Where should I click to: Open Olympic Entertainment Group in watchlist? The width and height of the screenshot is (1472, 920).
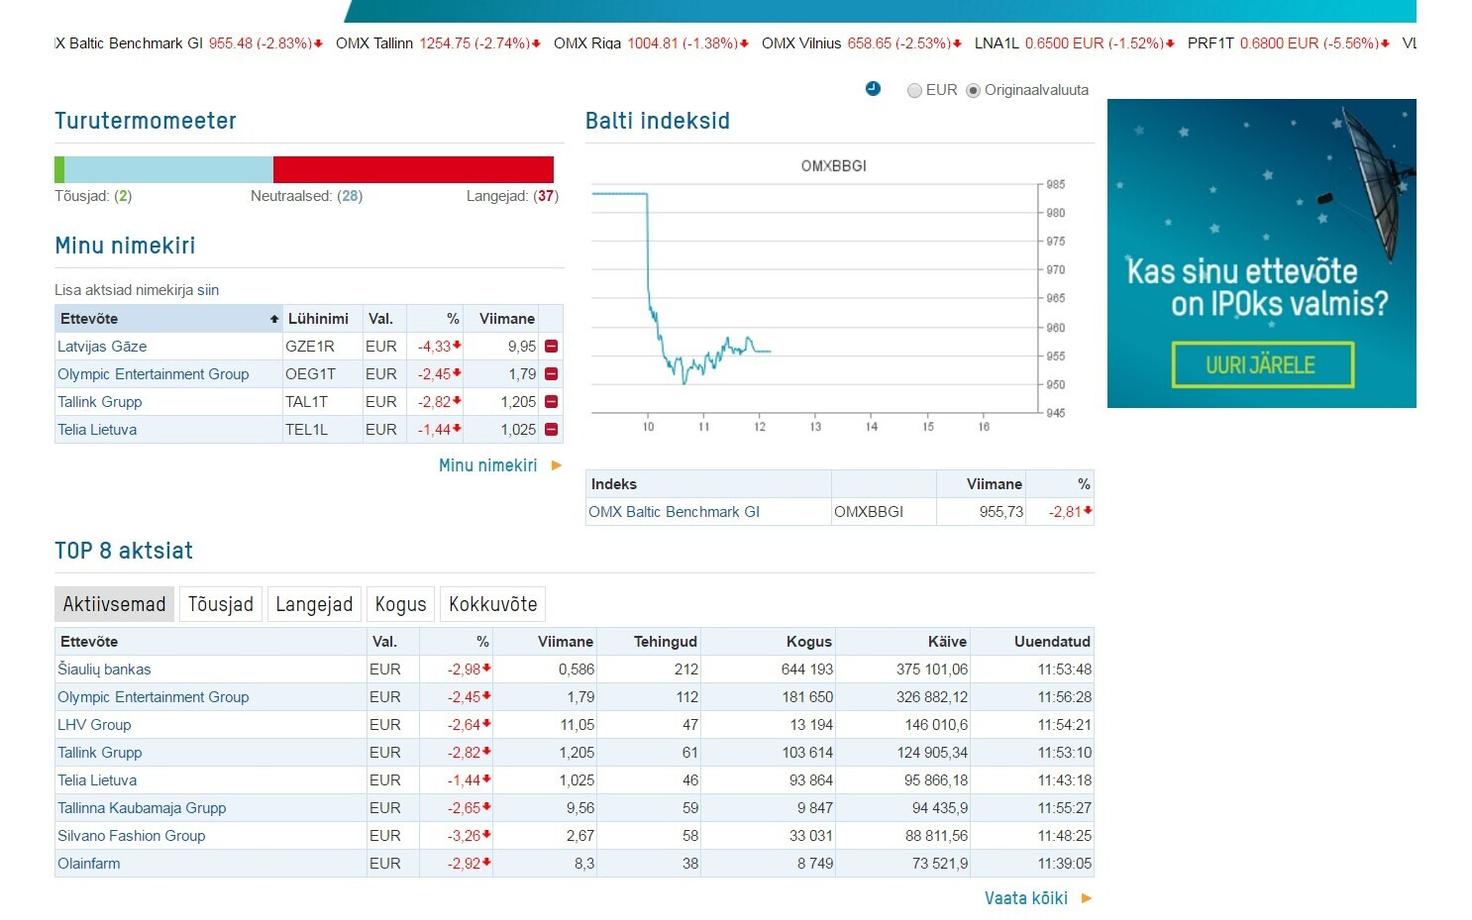153,375
